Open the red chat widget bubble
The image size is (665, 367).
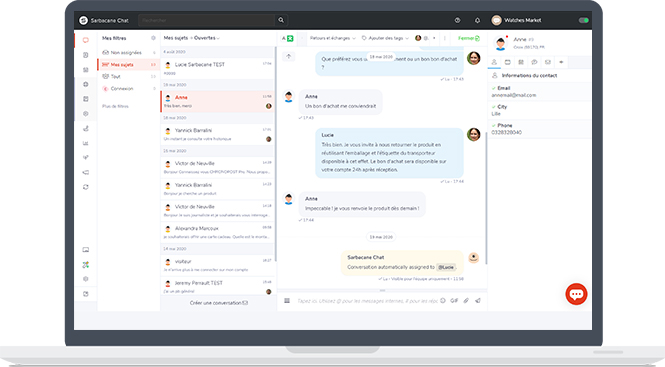click(x=576, y=294)
